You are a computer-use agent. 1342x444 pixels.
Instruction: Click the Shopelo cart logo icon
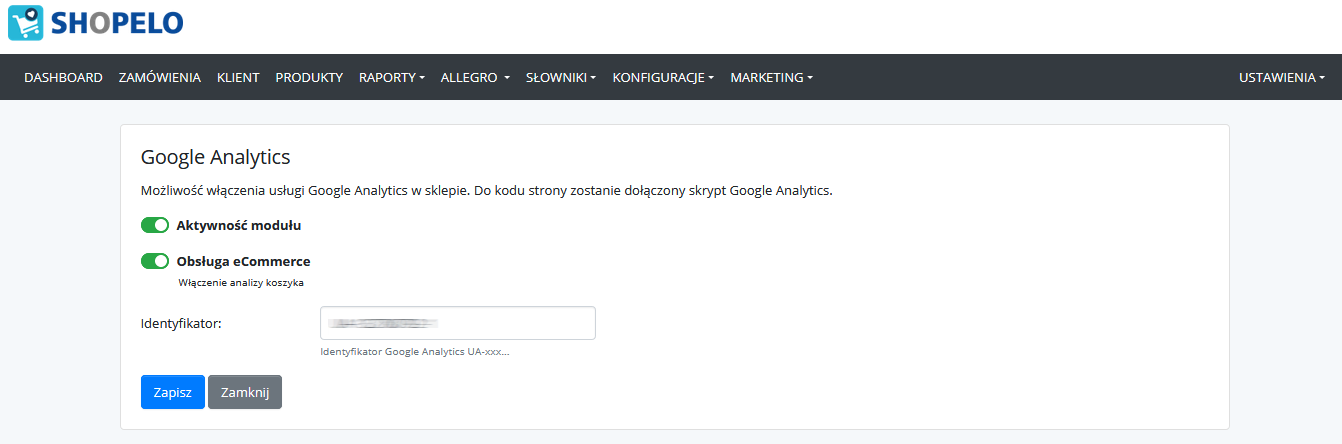(x=27, y=23)
